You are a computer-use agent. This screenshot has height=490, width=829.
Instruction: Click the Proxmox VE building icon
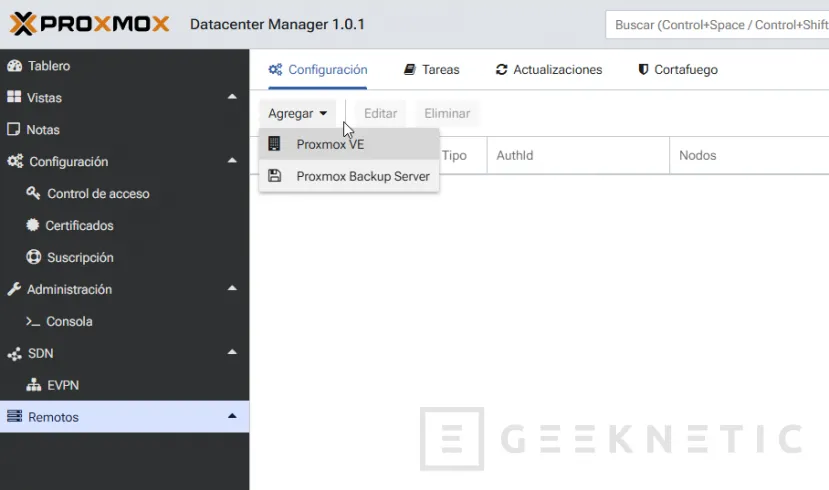pos(274,144)
